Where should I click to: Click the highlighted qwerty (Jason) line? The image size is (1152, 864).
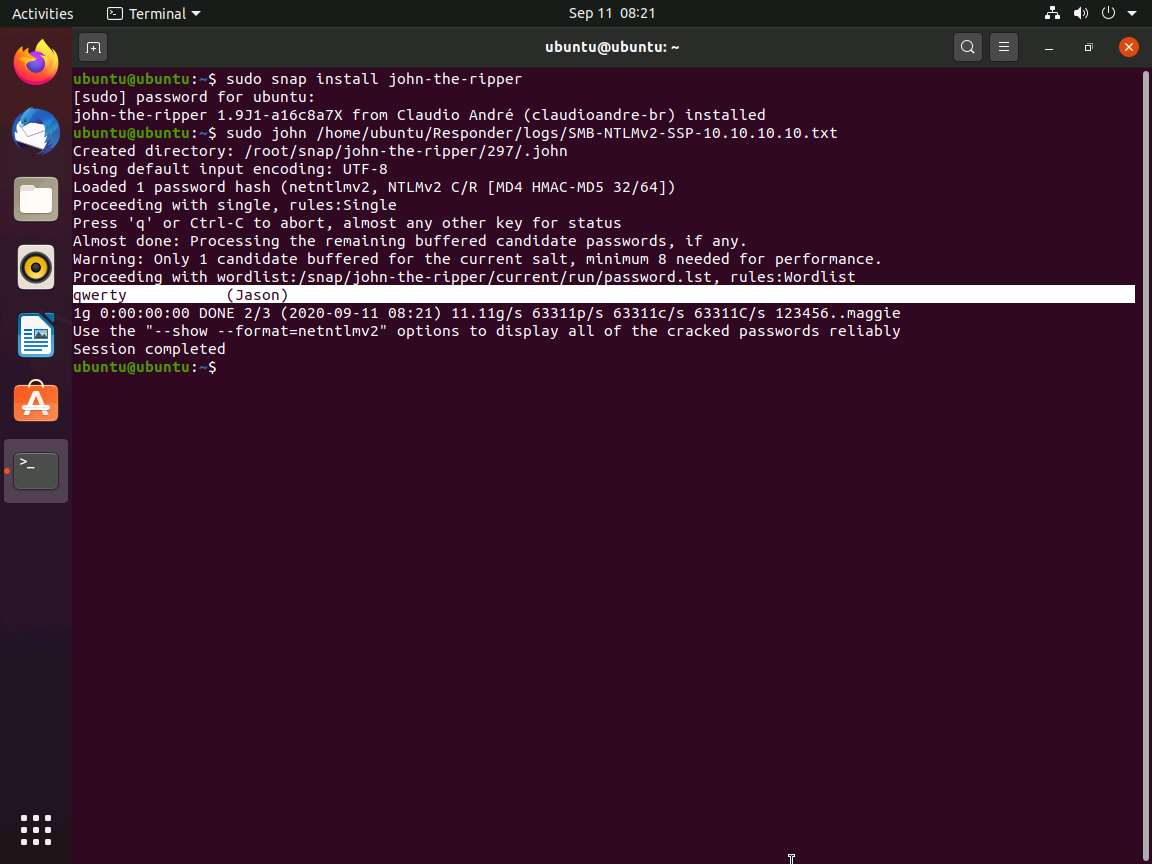click(604, 295)
